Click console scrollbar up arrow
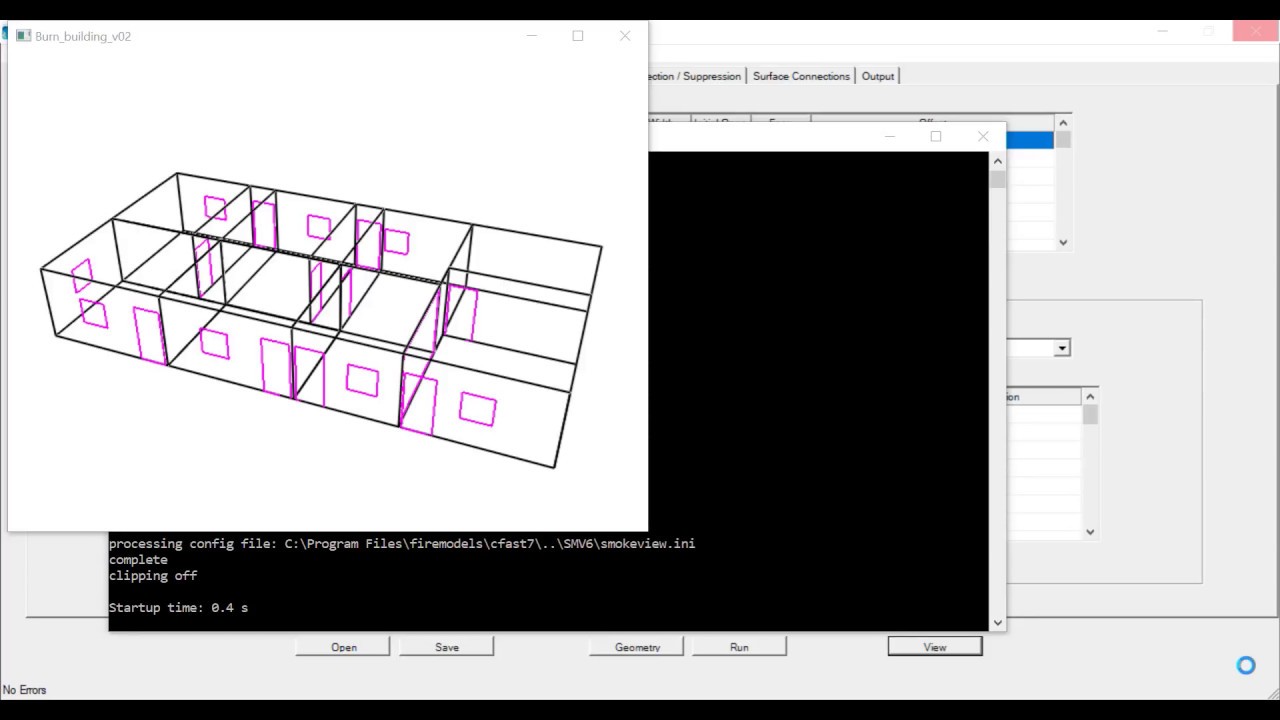 click(998, 161)
